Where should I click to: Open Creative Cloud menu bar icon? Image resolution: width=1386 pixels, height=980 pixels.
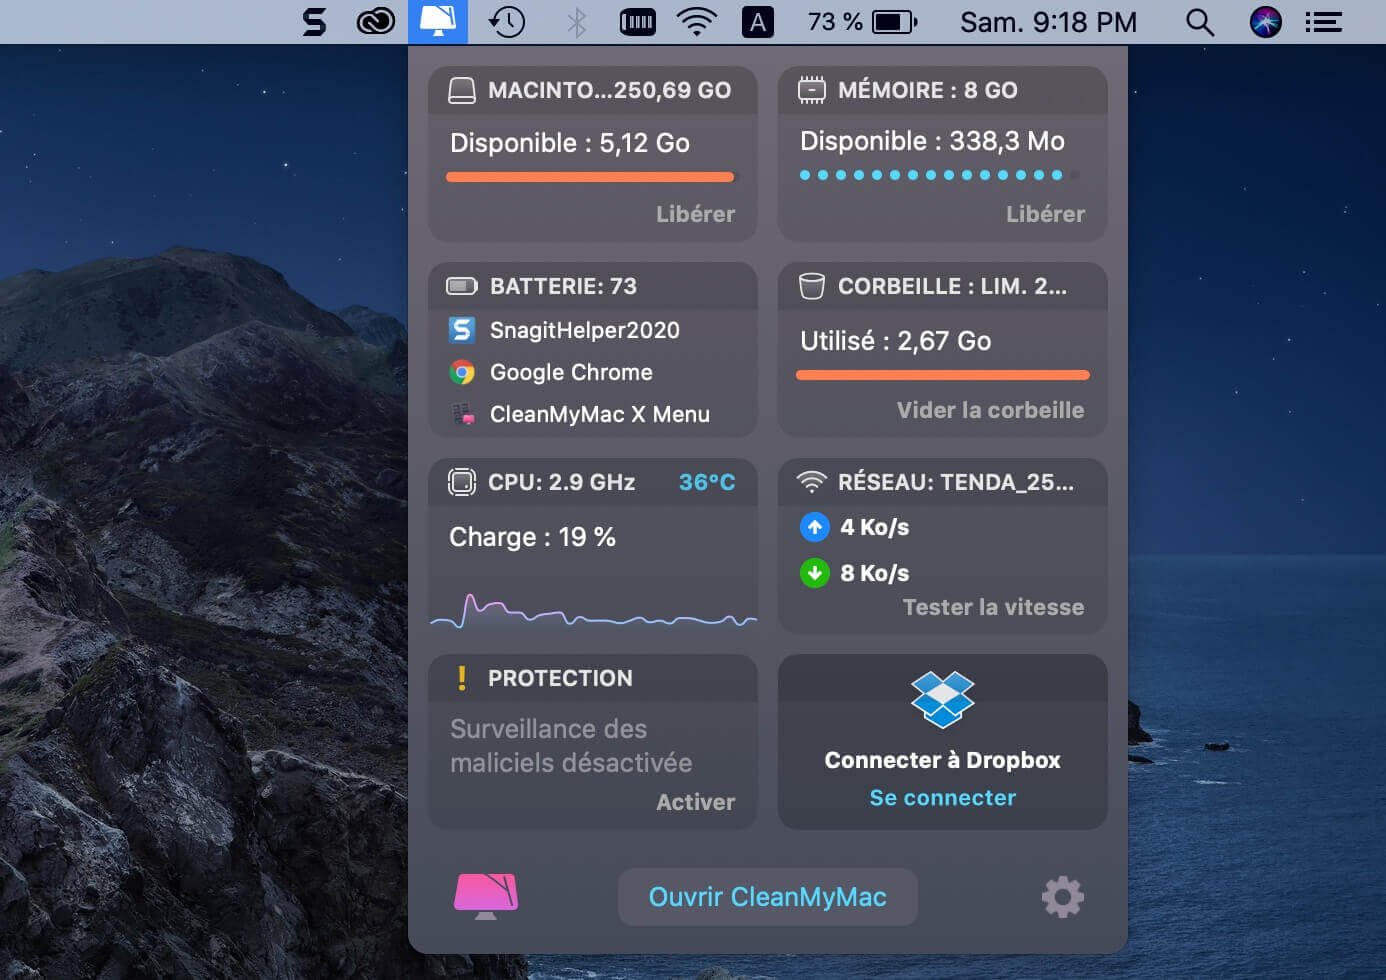pos(375,22)
